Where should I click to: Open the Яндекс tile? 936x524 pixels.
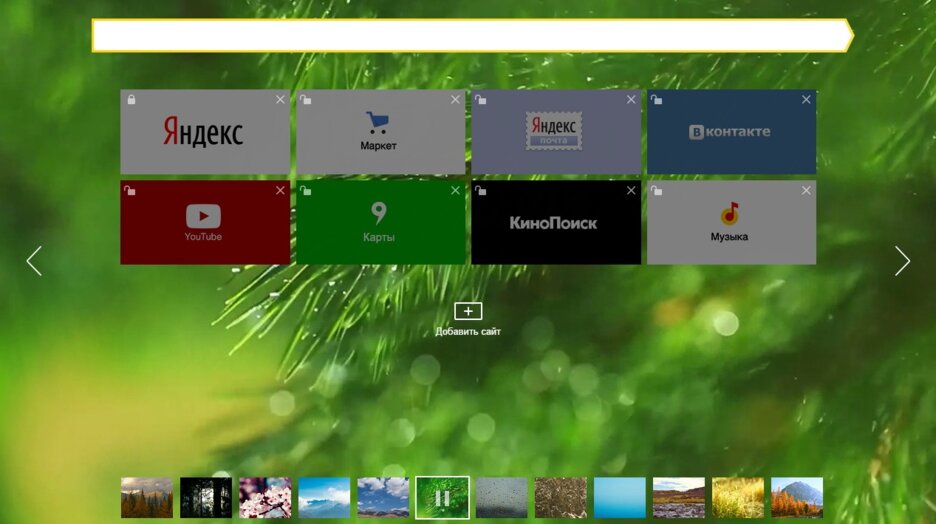coord(204,133)
